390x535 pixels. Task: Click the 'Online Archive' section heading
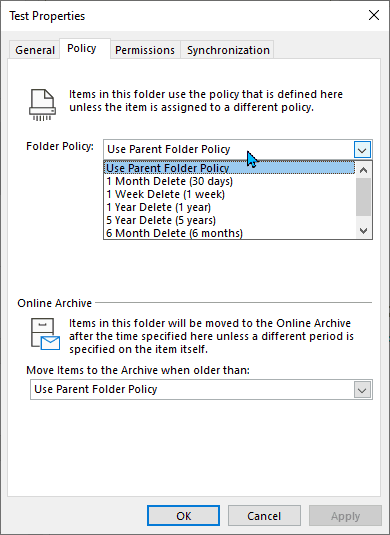coord(55,303)
